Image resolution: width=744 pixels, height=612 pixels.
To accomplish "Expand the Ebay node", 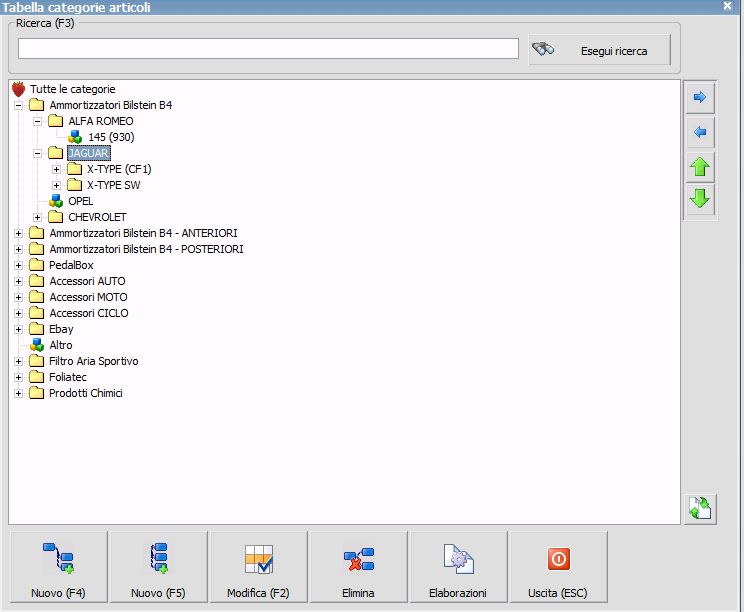I will point(19,329).
